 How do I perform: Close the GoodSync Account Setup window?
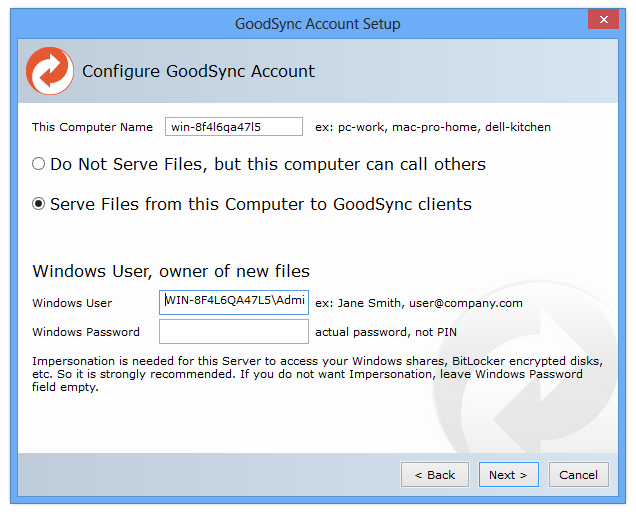pyautogui.click(x=603, y=22)
